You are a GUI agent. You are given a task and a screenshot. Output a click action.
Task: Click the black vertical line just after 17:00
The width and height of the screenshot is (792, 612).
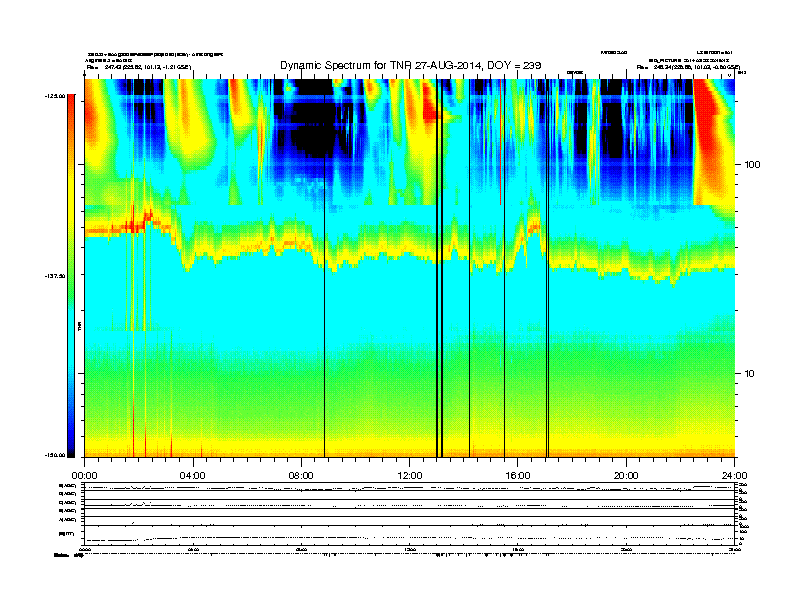point(548,268)
